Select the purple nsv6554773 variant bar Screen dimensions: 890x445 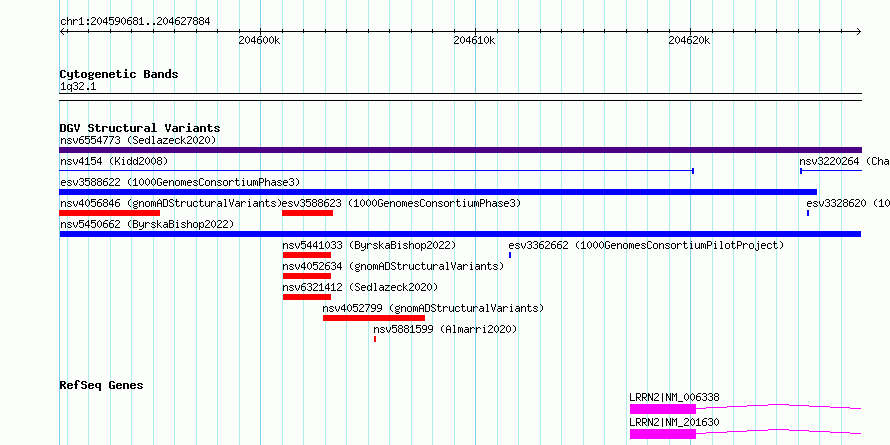[x=460, y=150]
